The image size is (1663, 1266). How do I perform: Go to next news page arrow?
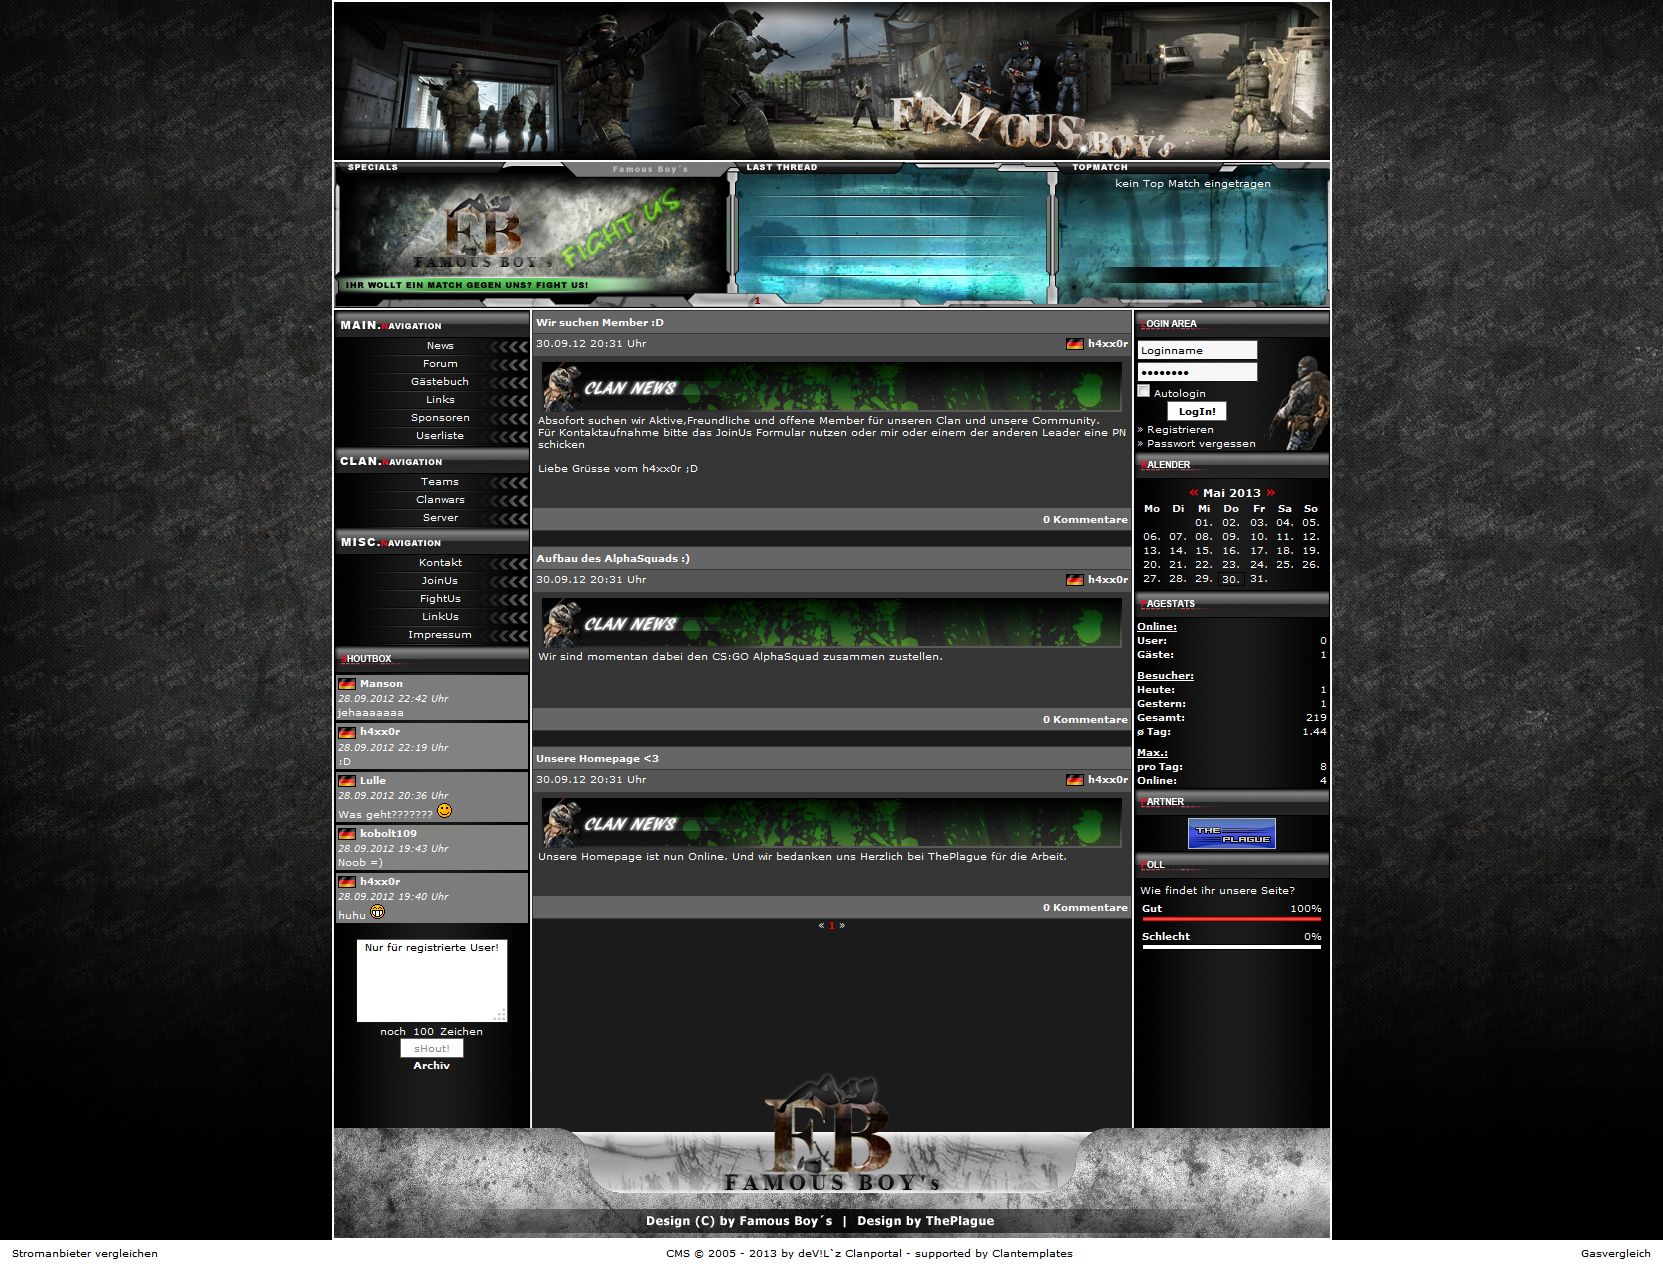click(x=842, y=926)
